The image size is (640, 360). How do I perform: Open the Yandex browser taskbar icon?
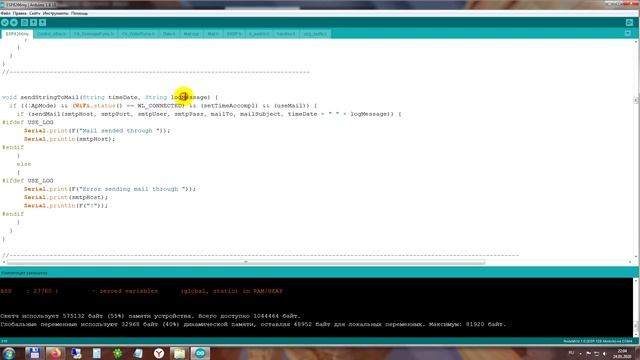(159, 353)
